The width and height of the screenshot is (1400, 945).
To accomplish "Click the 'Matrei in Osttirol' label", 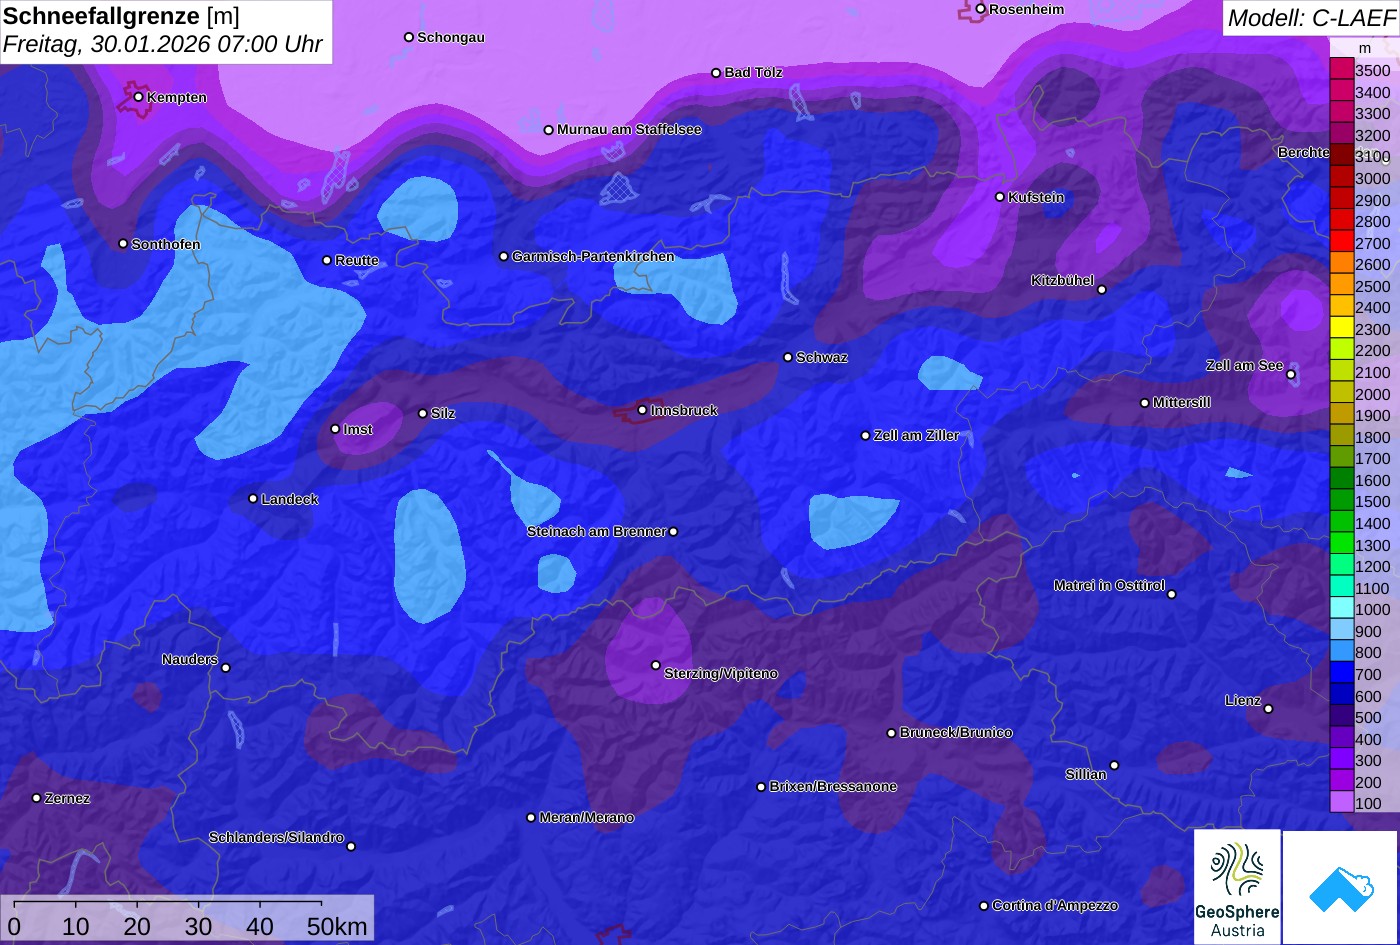I will (x=1109, y=586).
